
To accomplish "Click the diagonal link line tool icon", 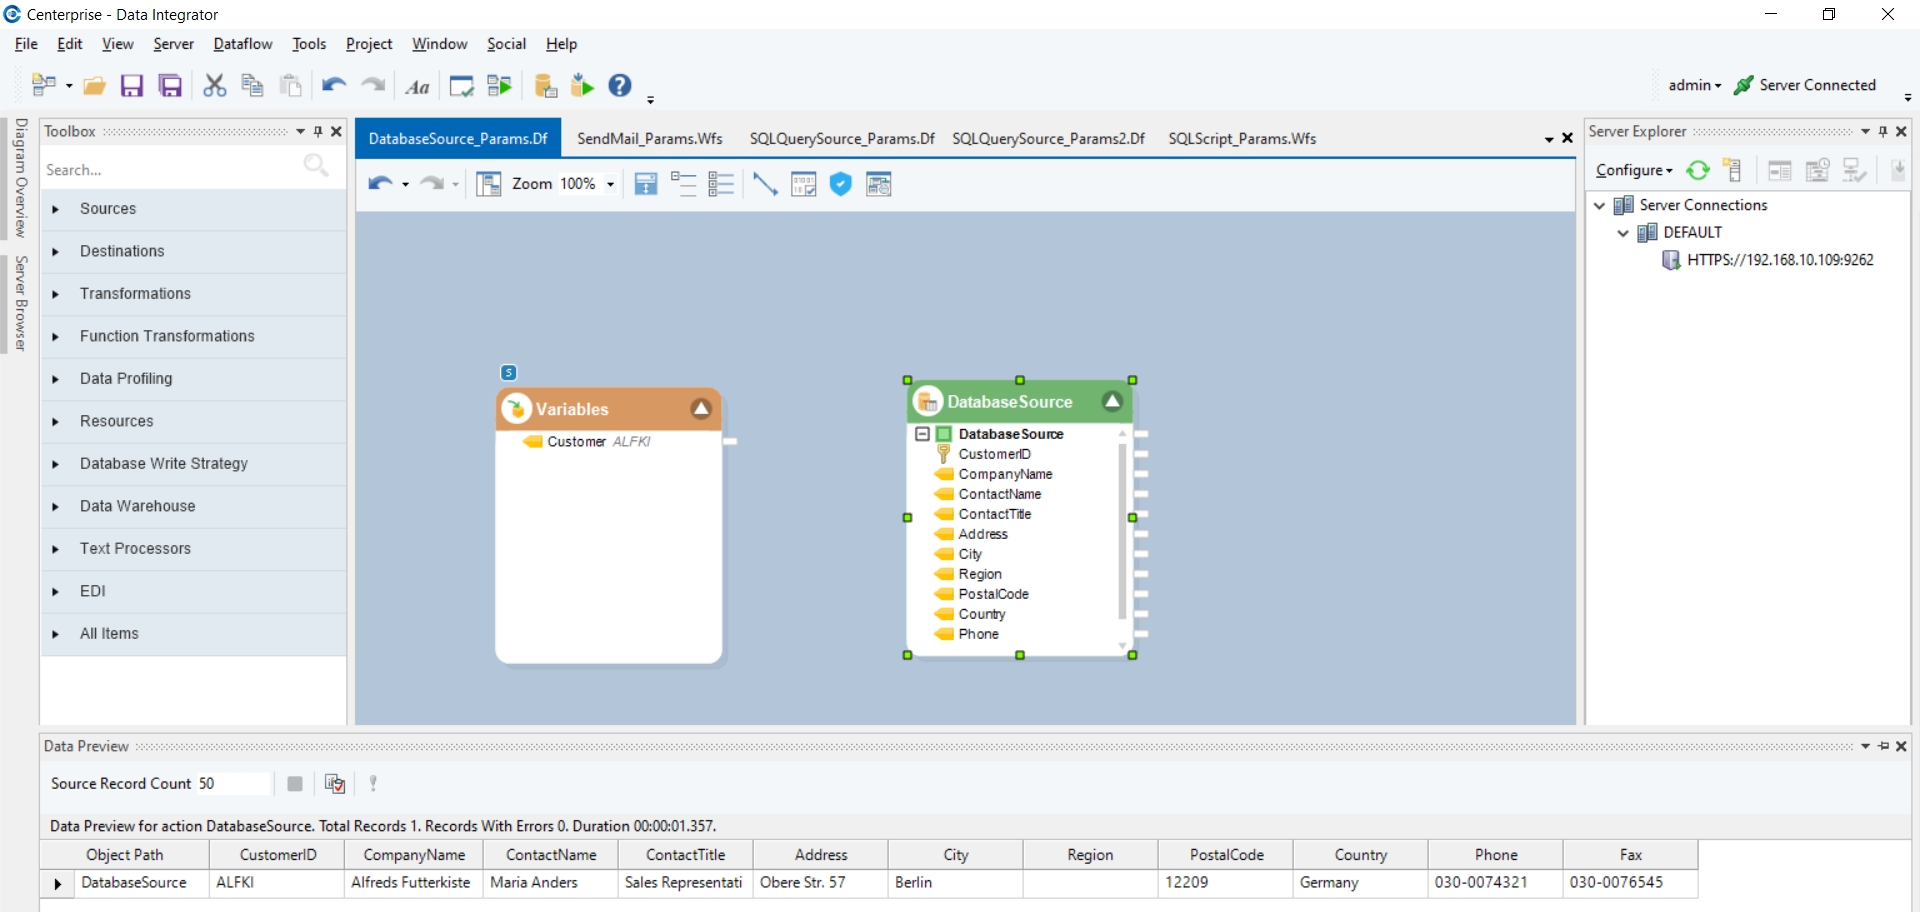I will (x=765, y=184).
